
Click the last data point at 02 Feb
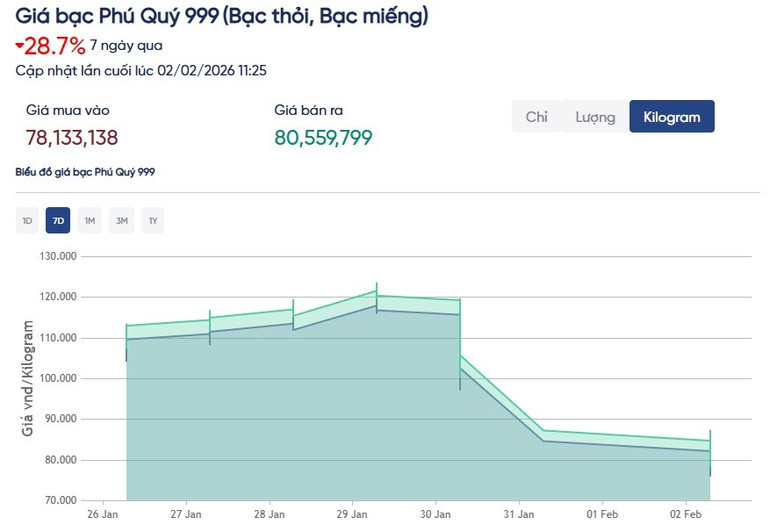click(710, 441)
